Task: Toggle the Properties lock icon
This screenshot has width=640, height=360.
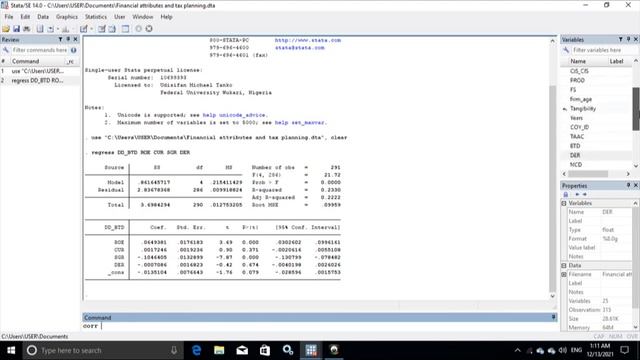Action: 566,194
